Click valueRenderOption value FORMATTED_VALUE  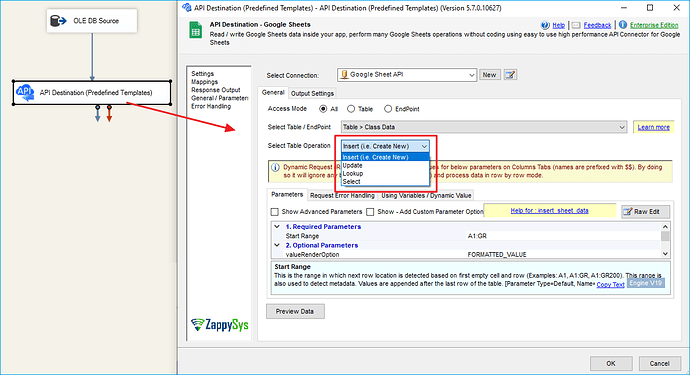tap(497, 254)
